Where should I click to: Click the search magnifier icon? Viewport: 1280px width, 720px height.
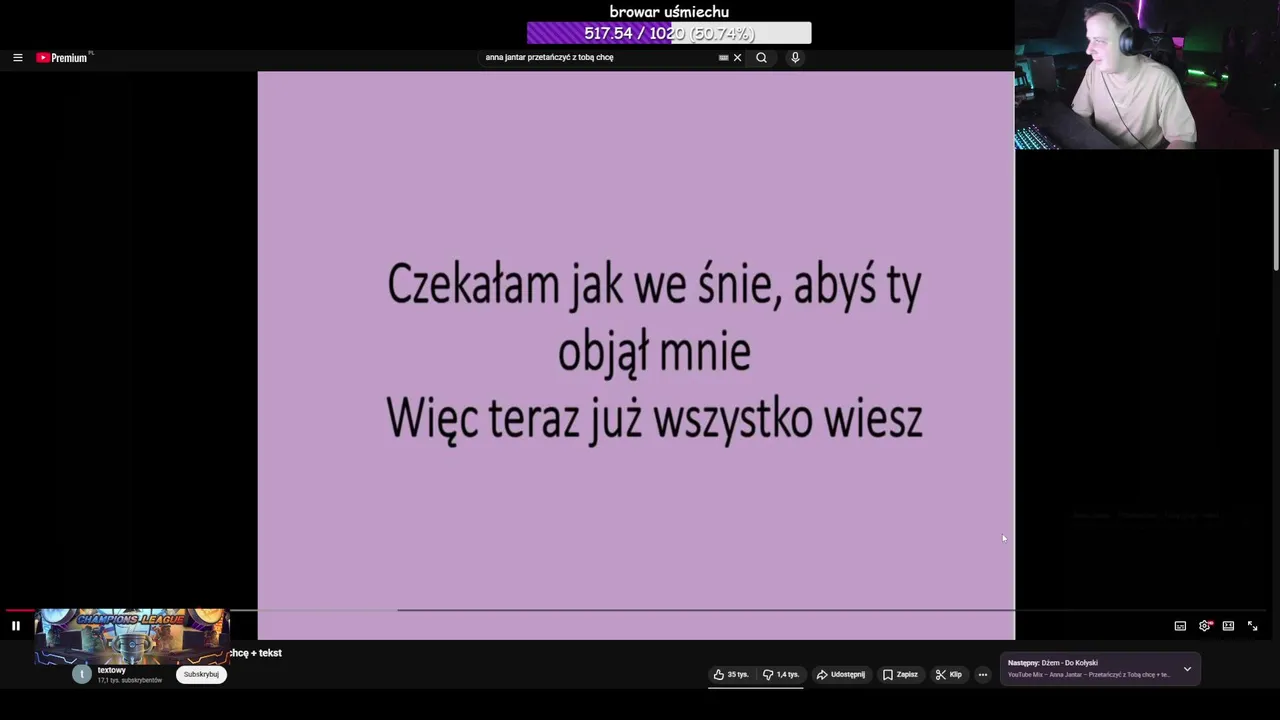coord(761,58)
